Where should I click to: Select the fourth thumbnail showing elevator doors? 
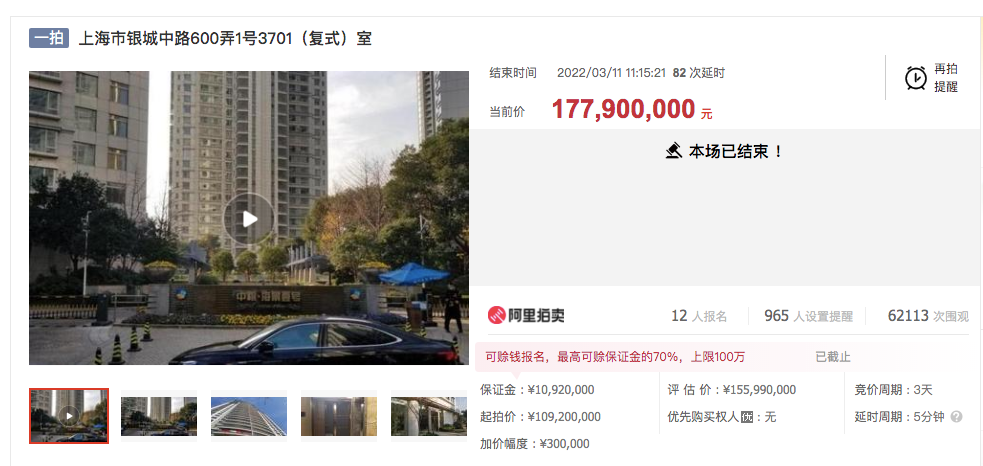(x=339, y=416)
